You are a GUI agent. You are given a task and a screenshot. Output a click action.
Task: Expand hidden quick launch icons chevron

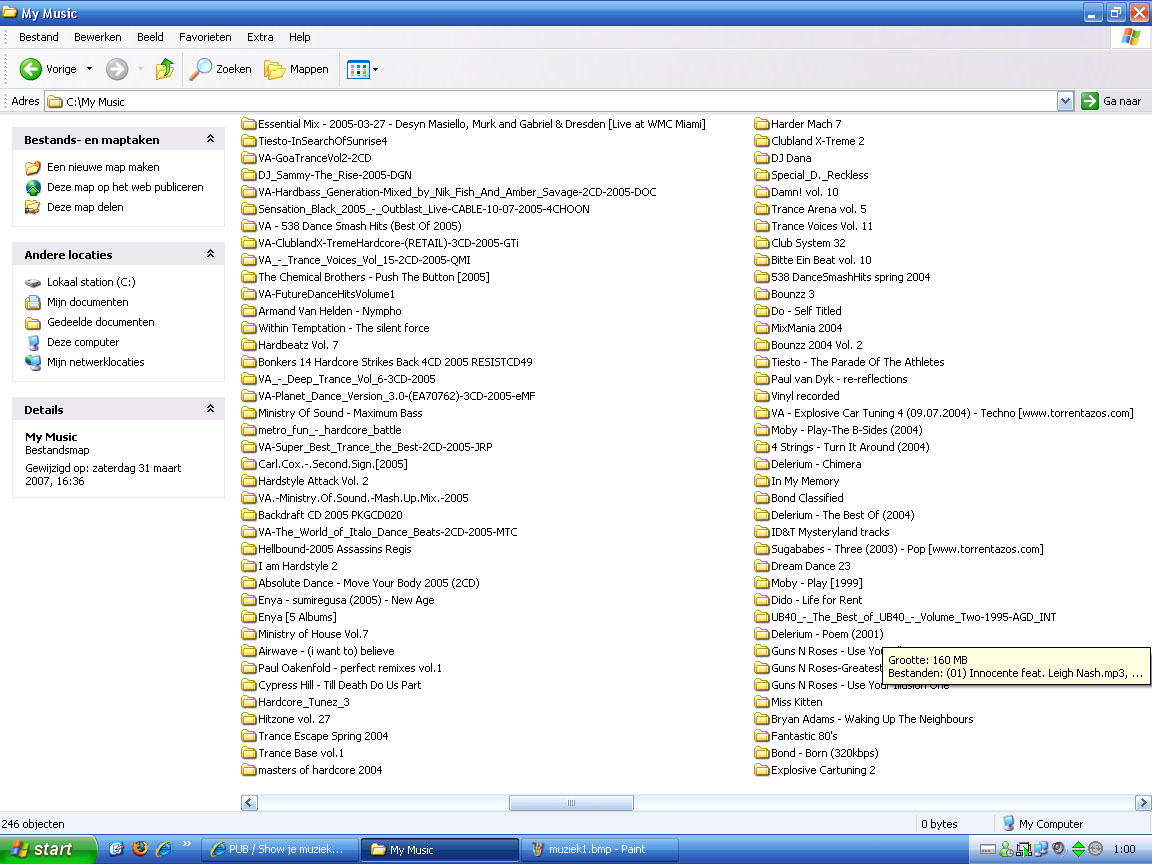187,844
